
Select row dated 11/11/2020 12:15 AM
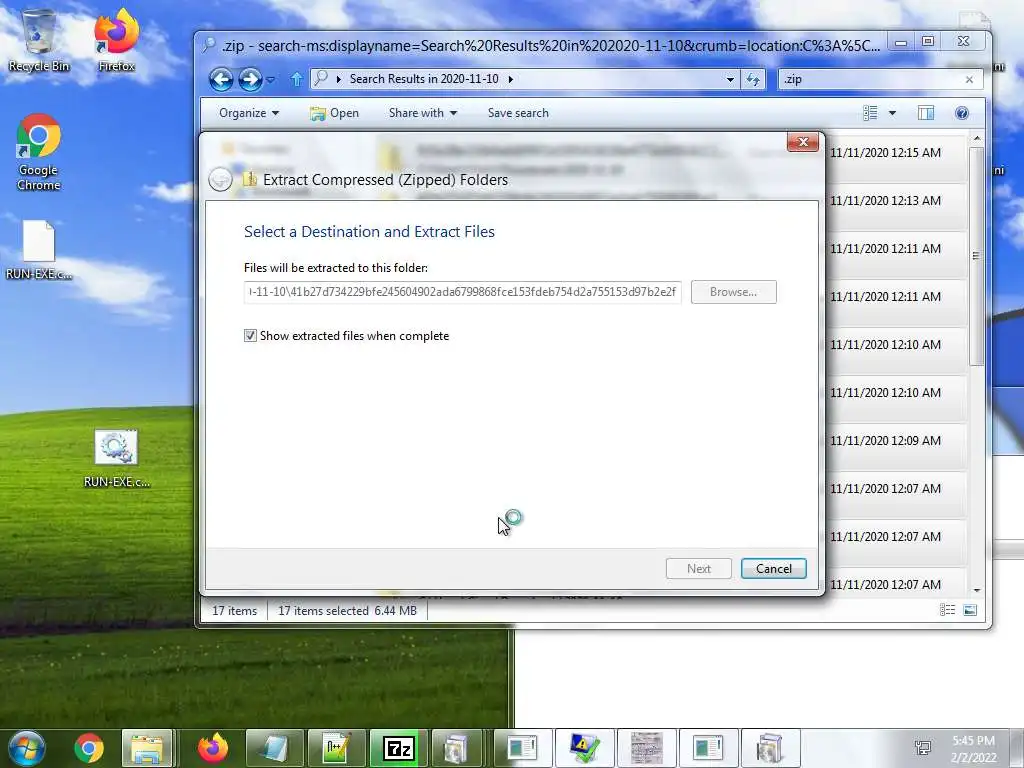(895, 157)
